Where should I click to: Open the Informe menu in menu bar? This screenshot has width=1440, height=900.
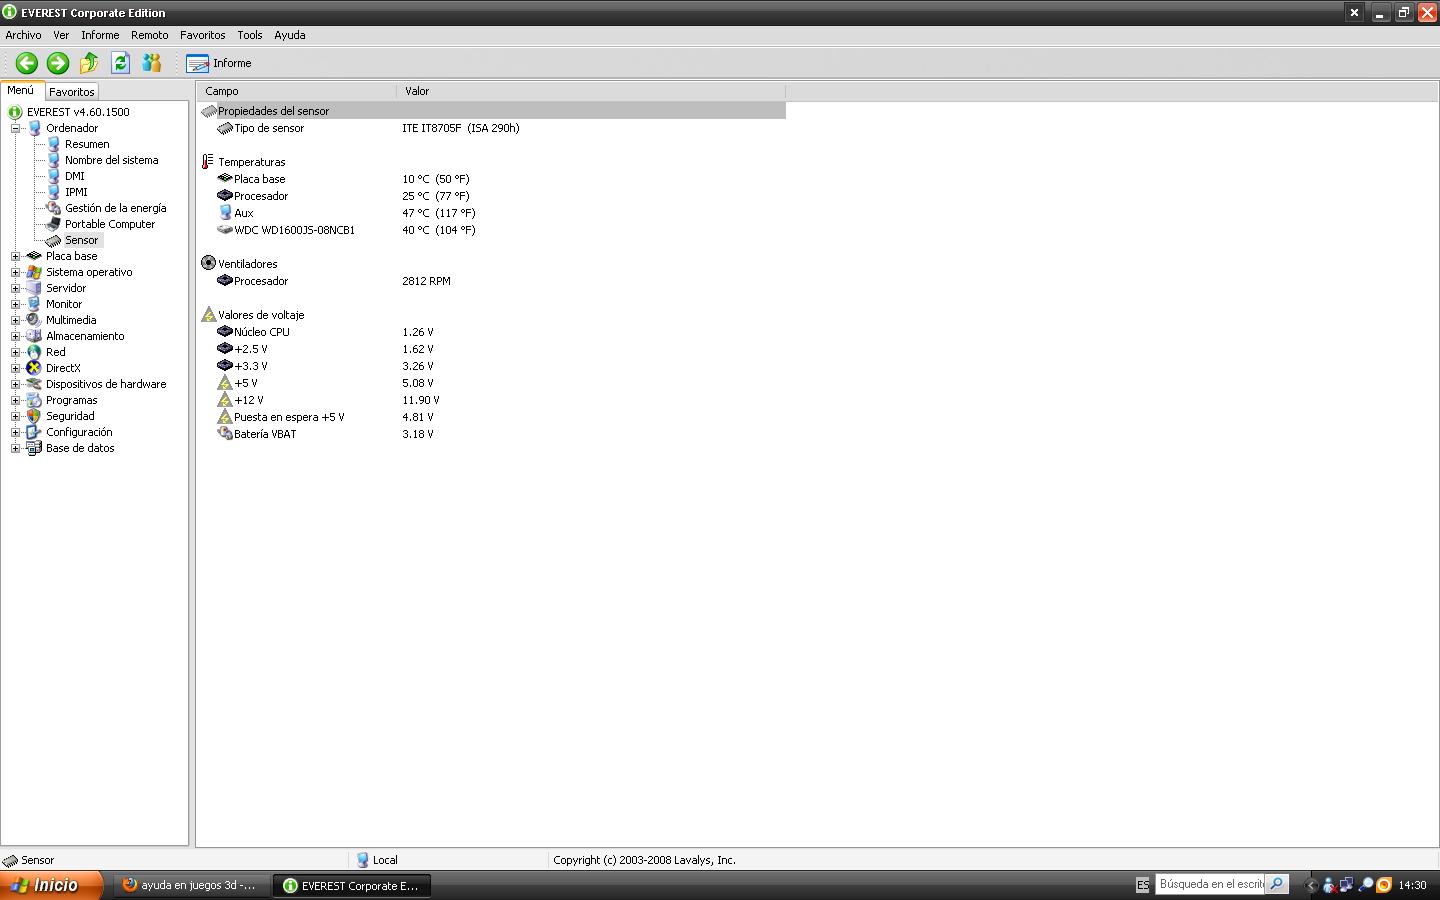tap(100, 35)
